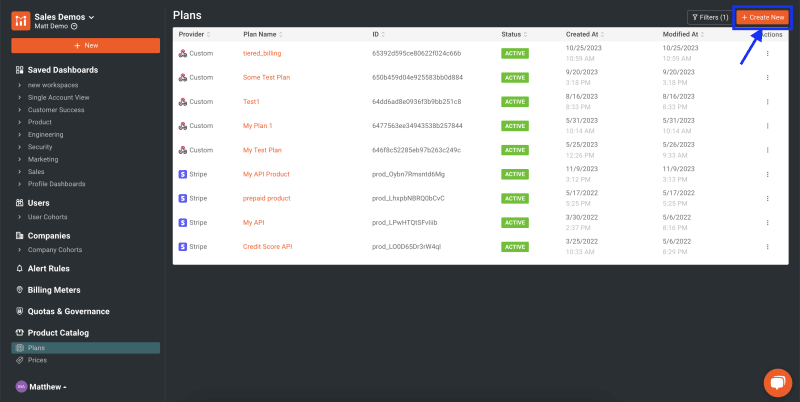
Task: Open the My API Product plan
Action: [x=266, y=174]
